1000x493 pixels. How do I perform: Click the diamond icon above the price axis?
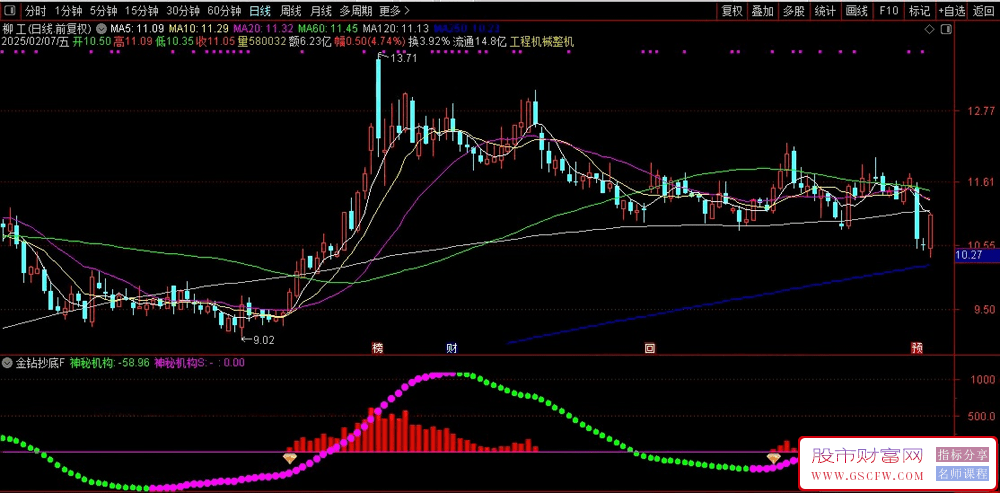[x=928, y=31]
